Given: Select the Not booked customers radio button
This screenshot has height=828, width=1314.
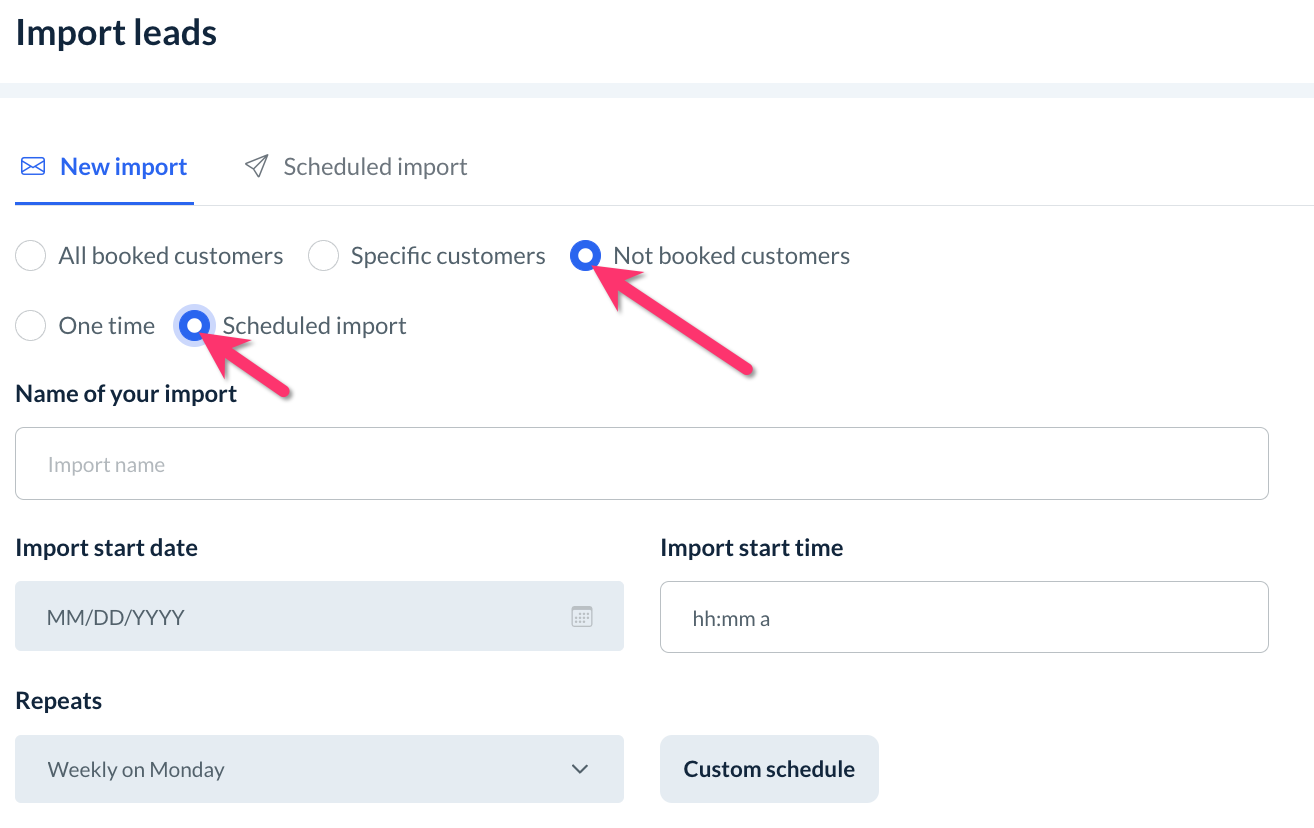Looking at the screenshot, I should tap(585, 256).
